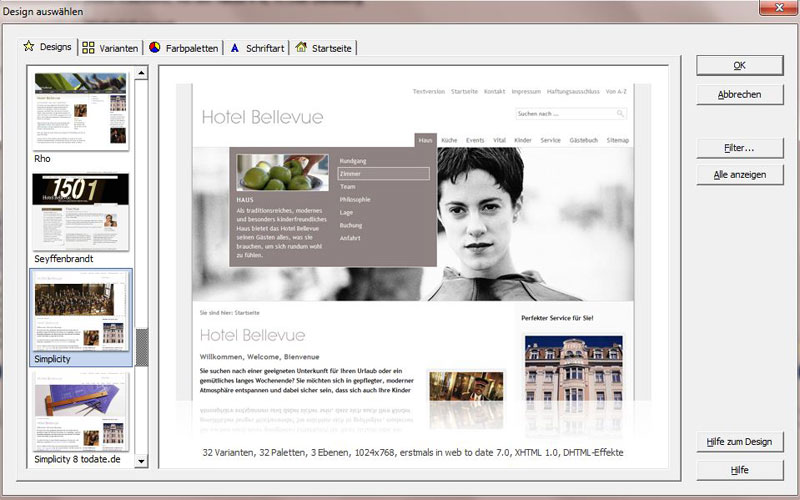Select the Seyffenbrandt design thumbnail
Image resolution: width=800 pixels, height=500 pixels.
click(80, 212)
